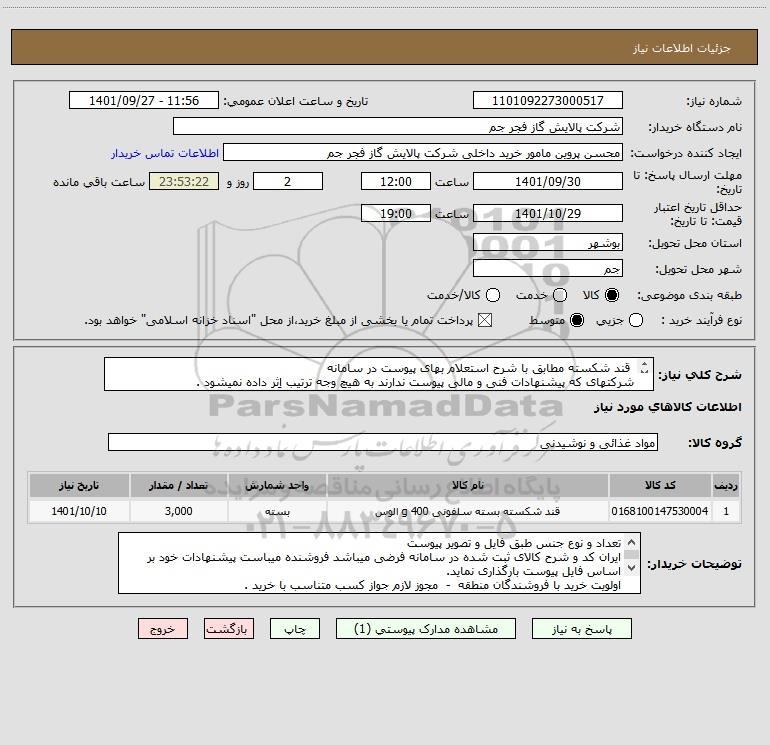Click the page title جزئیات اطلاعات نیاز
This screenshot has width=770, height=745.
682,48
